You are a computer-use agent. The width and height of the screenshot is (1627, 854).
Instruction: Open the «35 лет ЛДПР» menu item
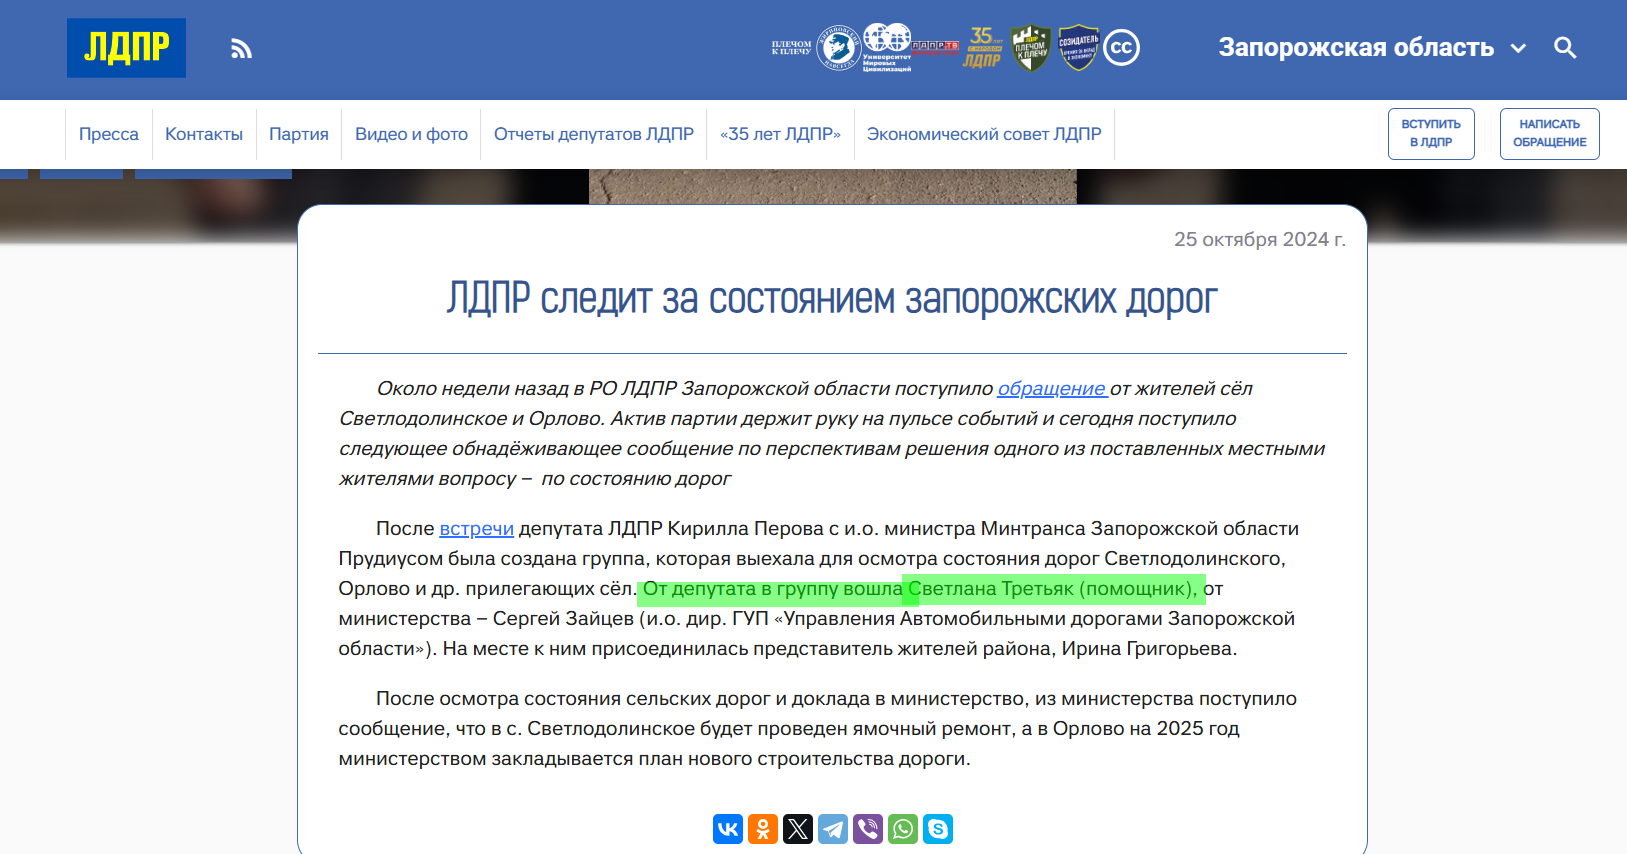tap(780, 134)
